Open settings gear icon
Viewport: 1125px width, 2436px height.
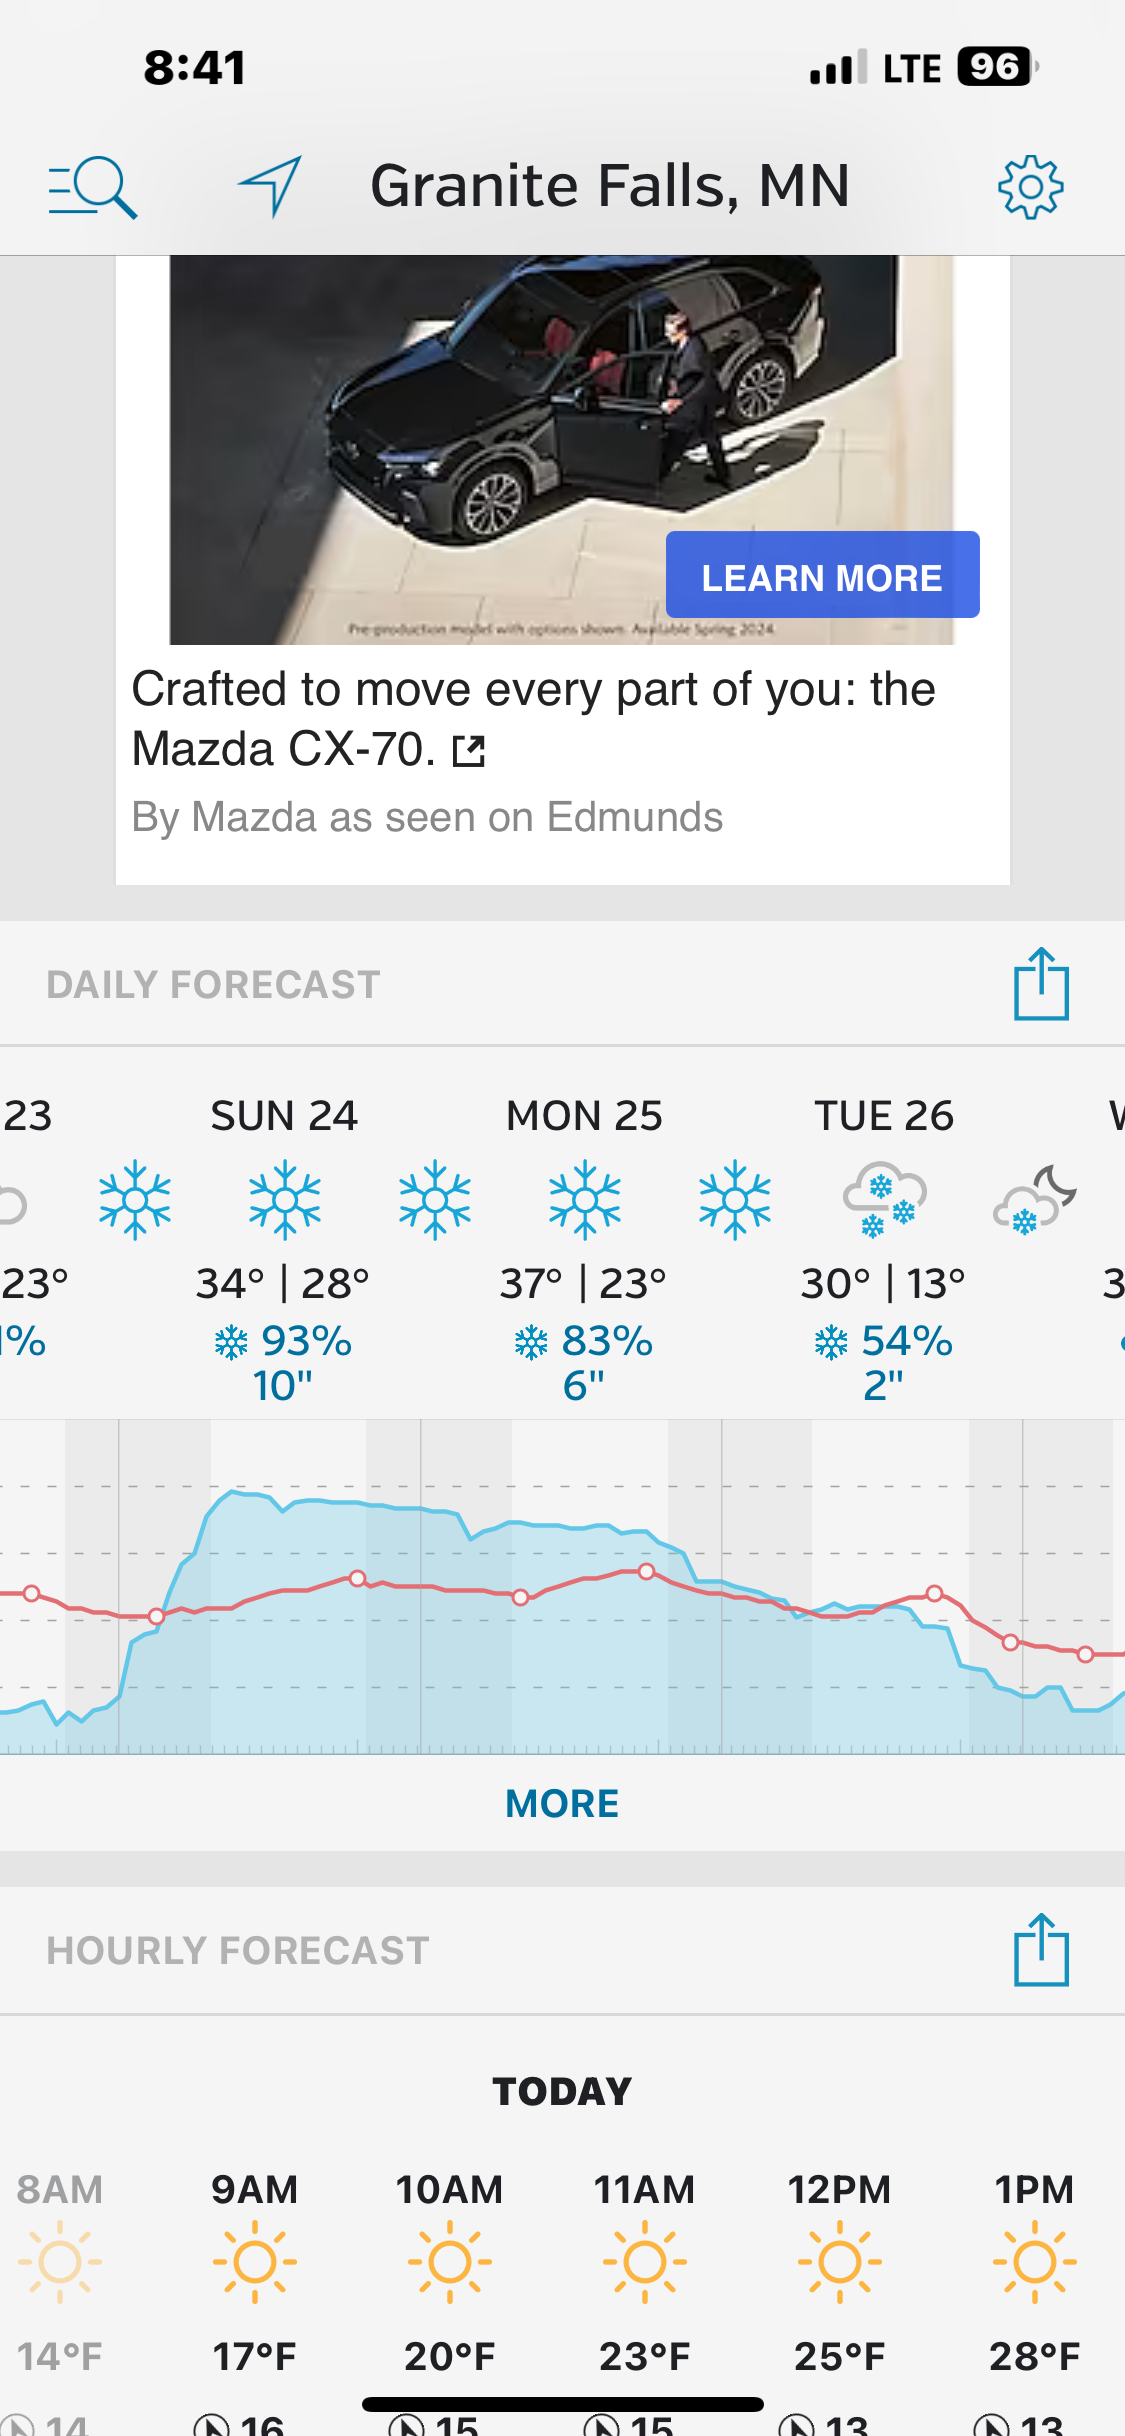coord(1031,187)
